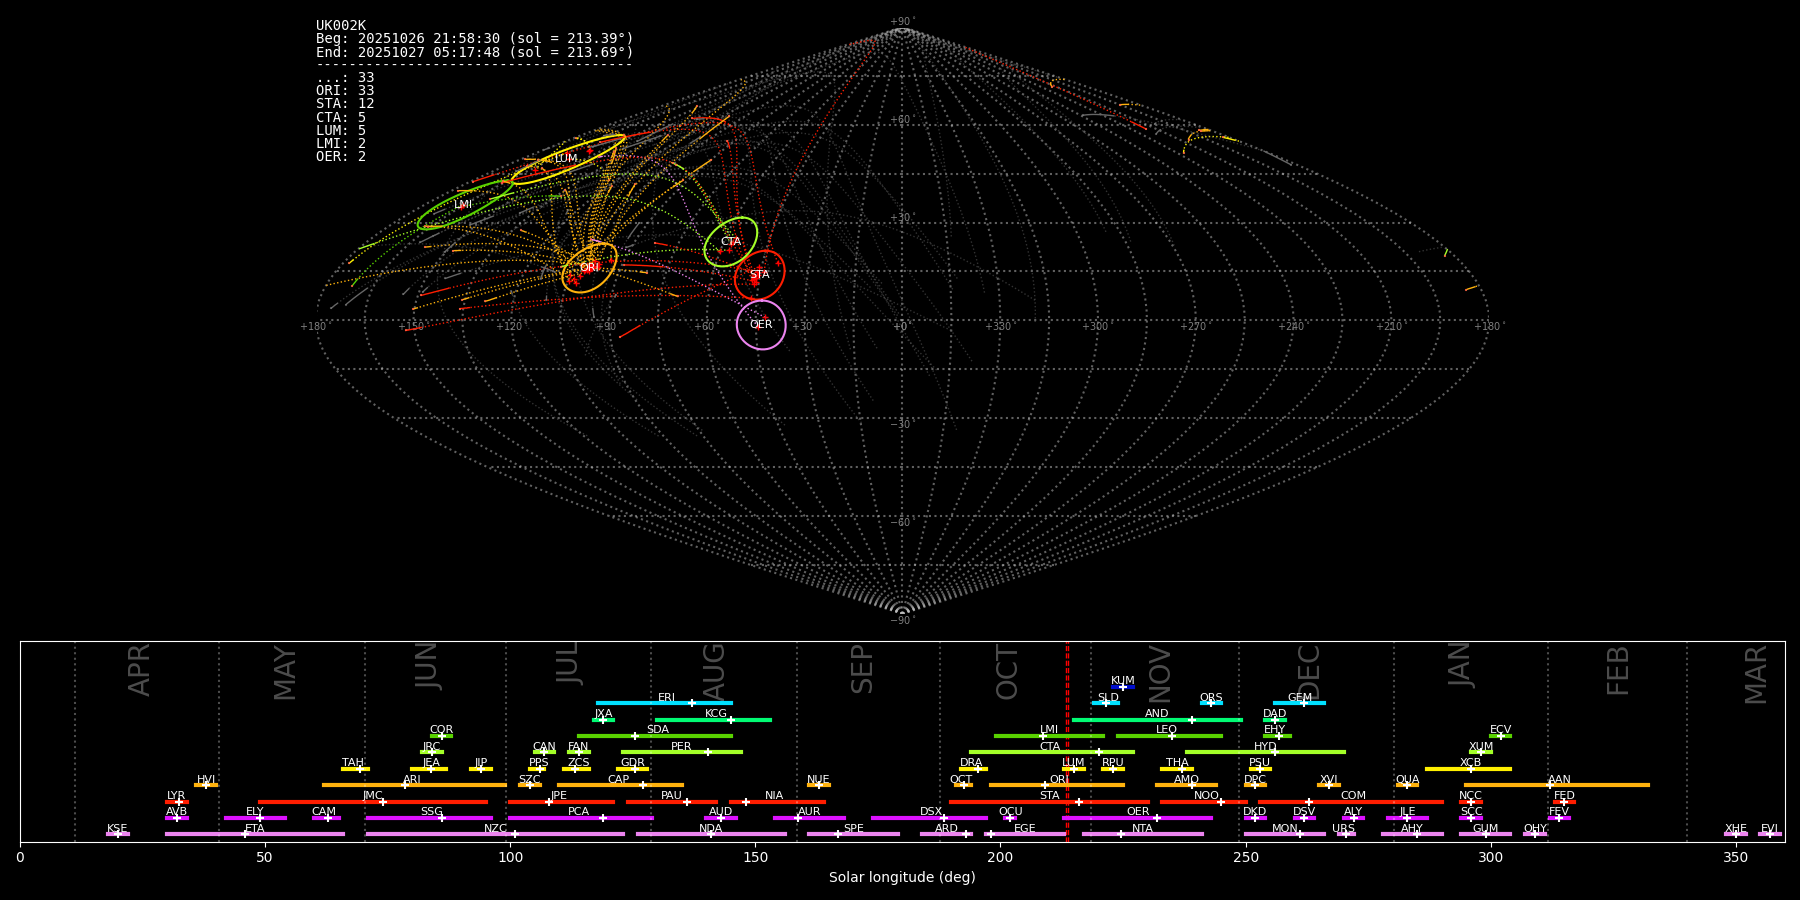Click the orange AAN shower bar
The height and width of the screenshot is (900, 1800).
(x=1557, y=785)
